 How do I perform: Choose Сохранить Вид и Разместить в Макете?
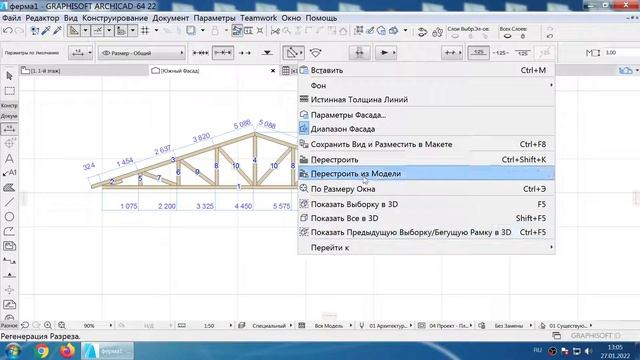point(427,144)
